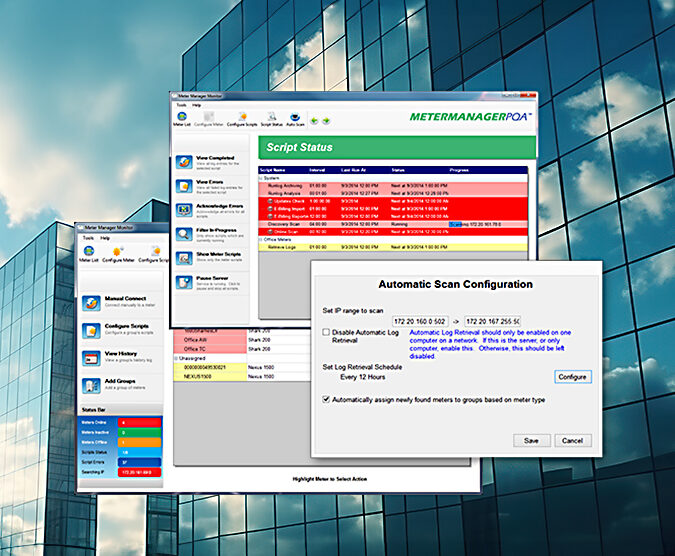Click the green Meters Inactive status value
Viewport: 675px width, 556px height.
click(139, 432)
